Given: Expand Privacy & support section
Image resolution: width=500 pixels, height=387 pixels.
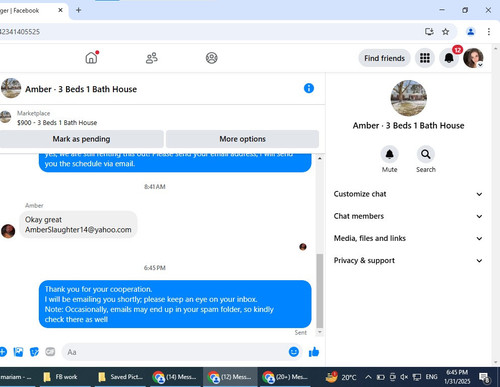Looking at the screenshot, I should (408, 261).
